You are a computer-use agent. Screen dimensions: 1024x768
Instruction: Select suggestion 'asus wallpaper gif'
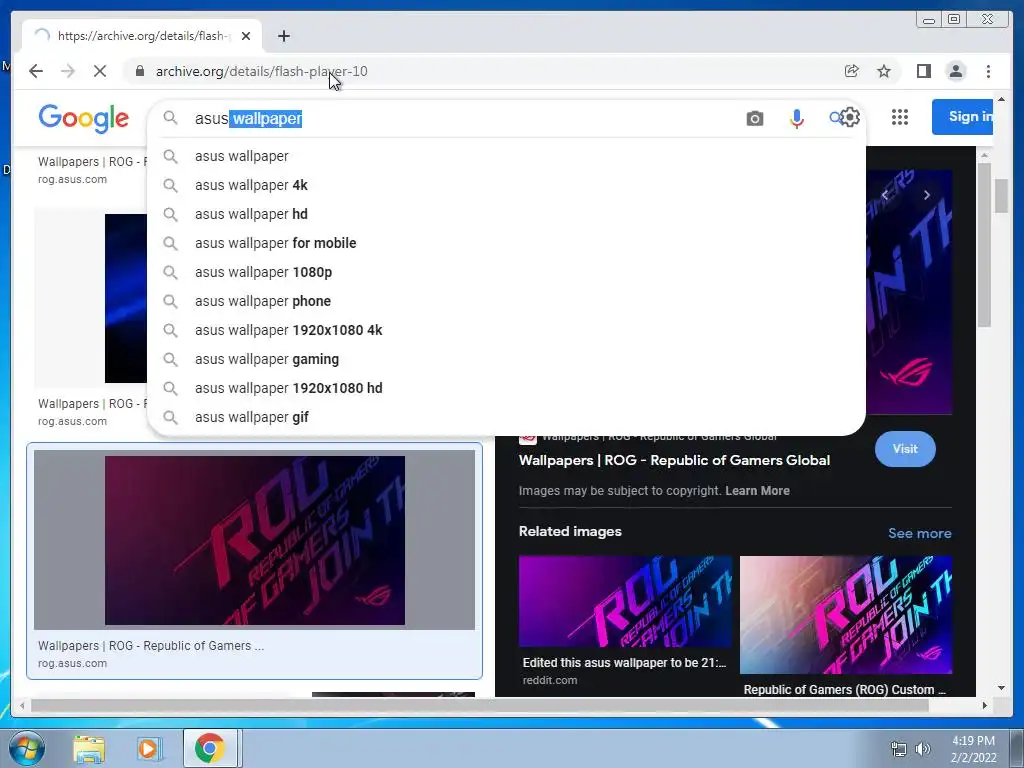(506, 417)
